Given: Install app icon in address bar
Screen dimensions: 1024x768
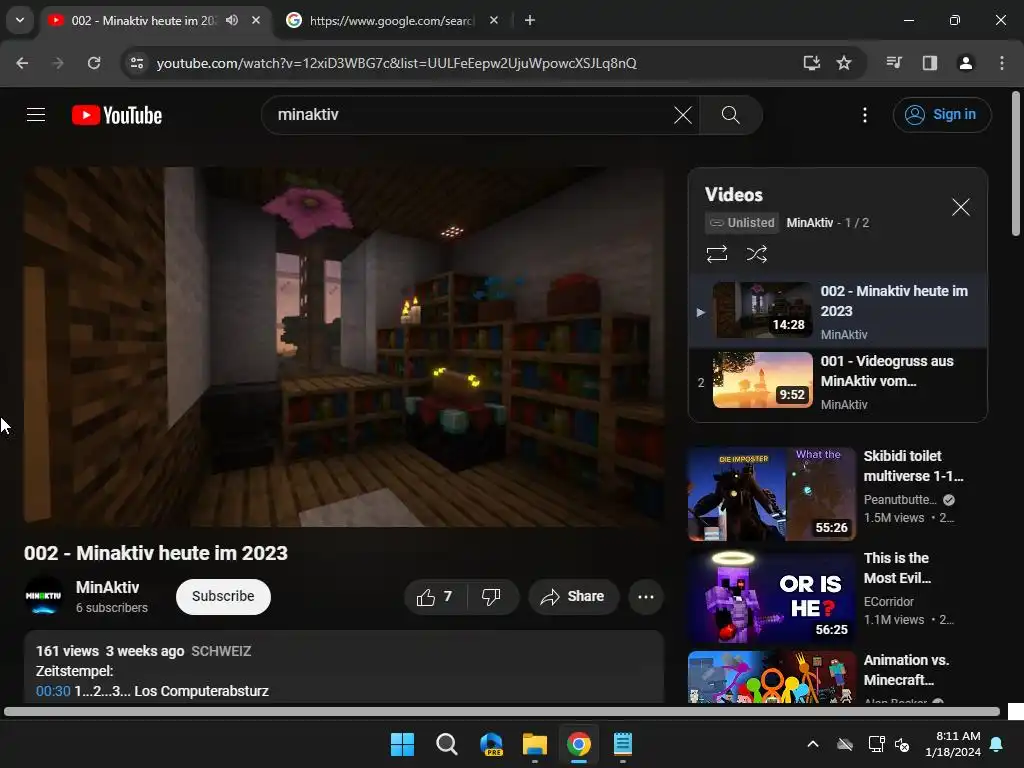Looking at the screenshot, I should (x=811, y=63).
